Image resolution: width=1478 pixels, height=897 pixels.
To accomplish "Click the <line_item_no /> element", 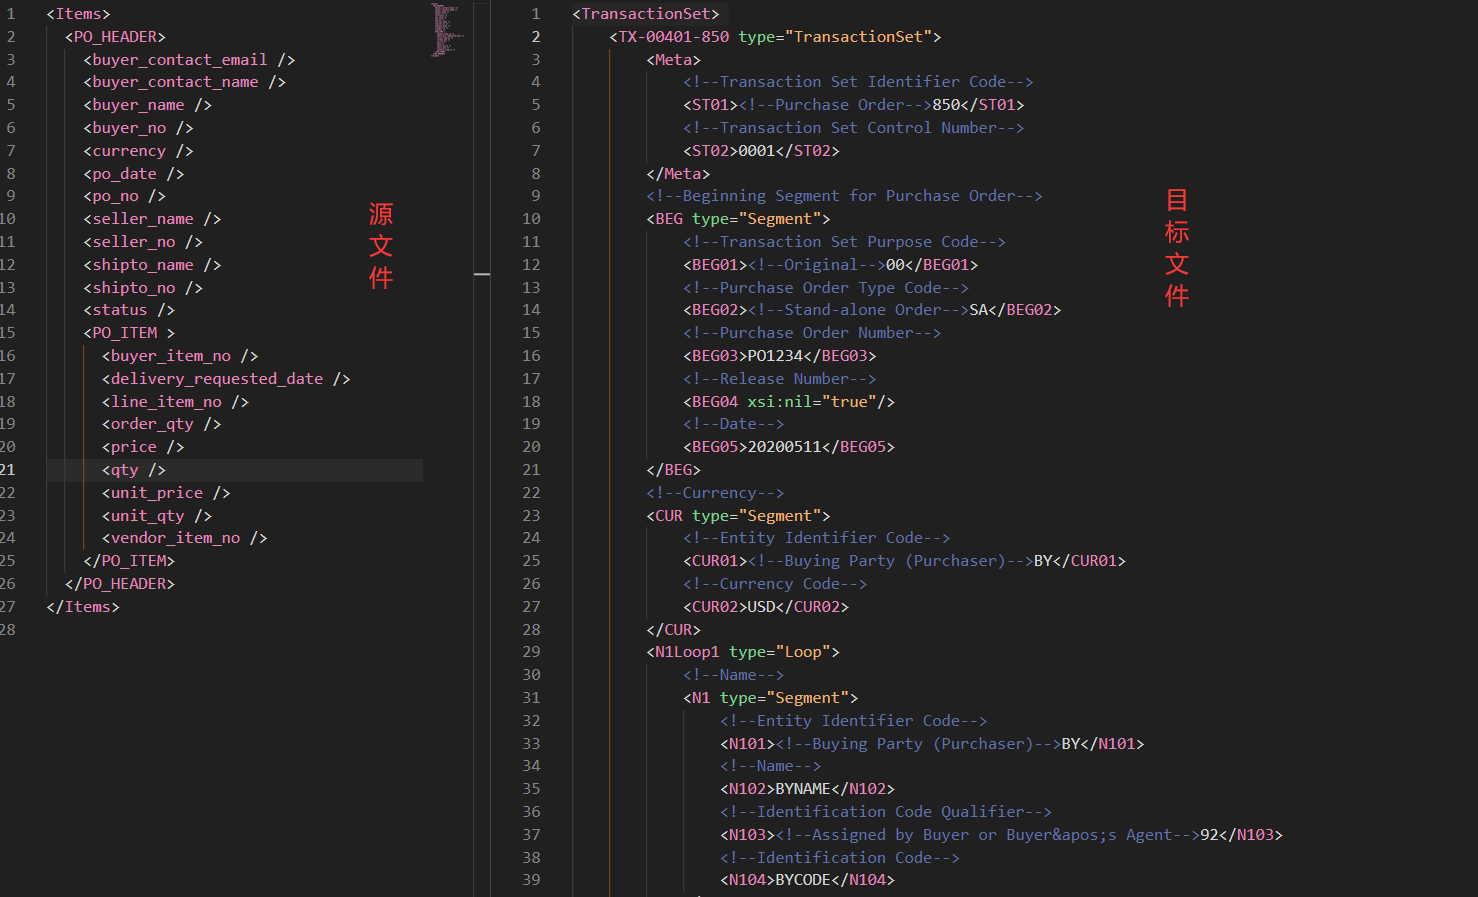I will pos(175,402).
